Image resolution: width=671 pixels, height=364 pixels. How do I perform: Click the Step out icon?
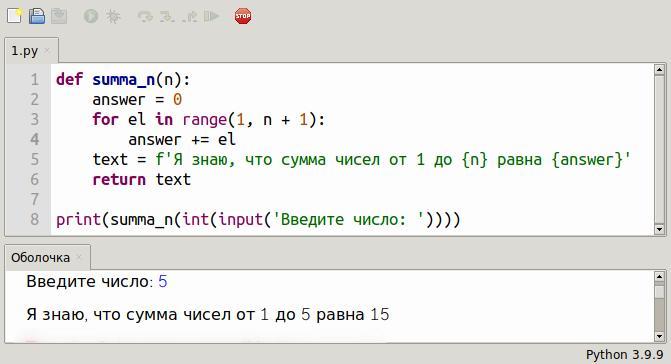click(189, 17)
